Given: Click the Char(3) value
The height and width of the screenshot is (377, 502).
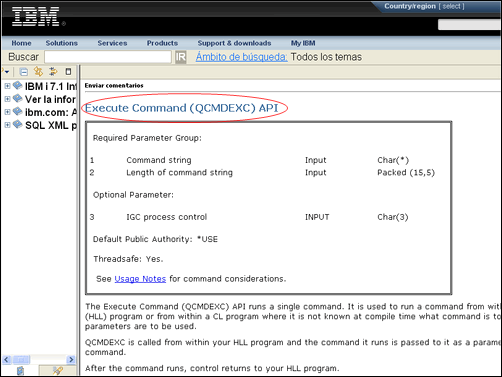Looking at the screenshot, I should [x=393, y=217].
